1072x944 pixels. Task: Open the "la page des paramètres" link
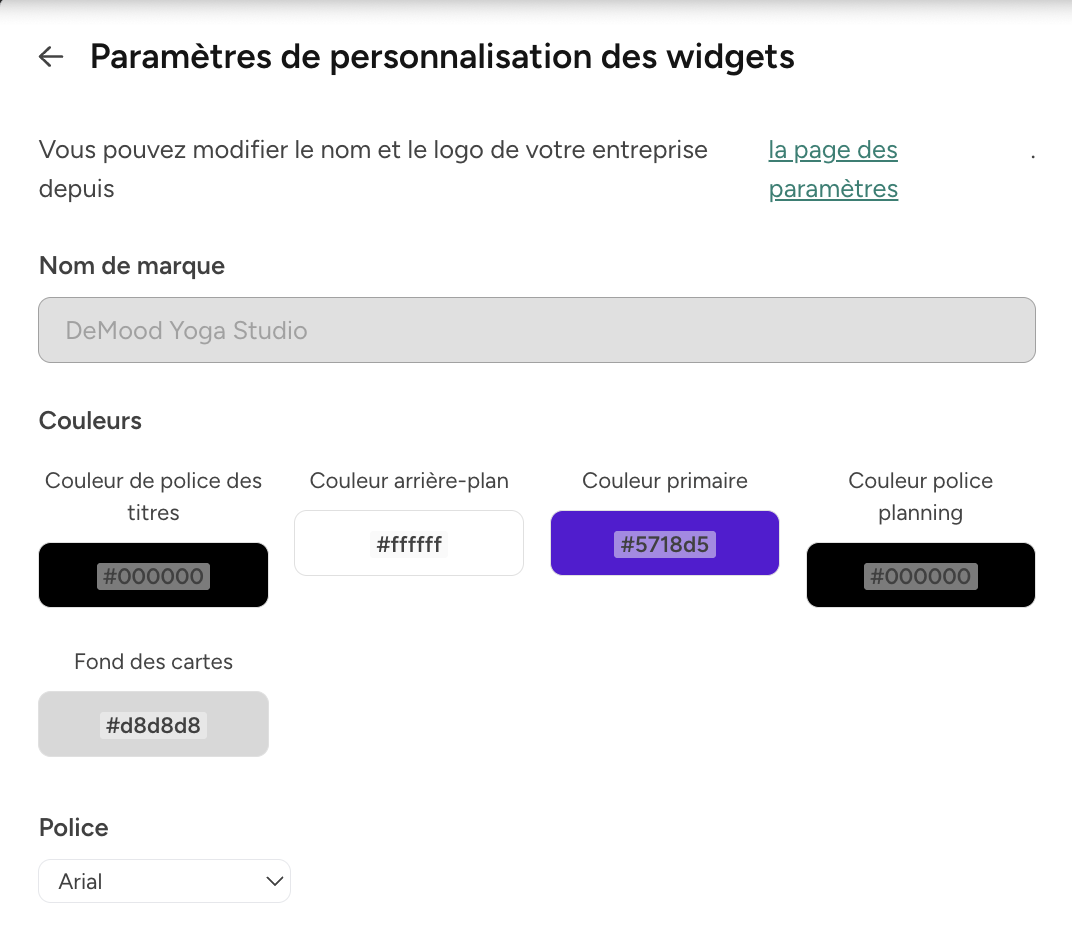(x=832, y=169)
